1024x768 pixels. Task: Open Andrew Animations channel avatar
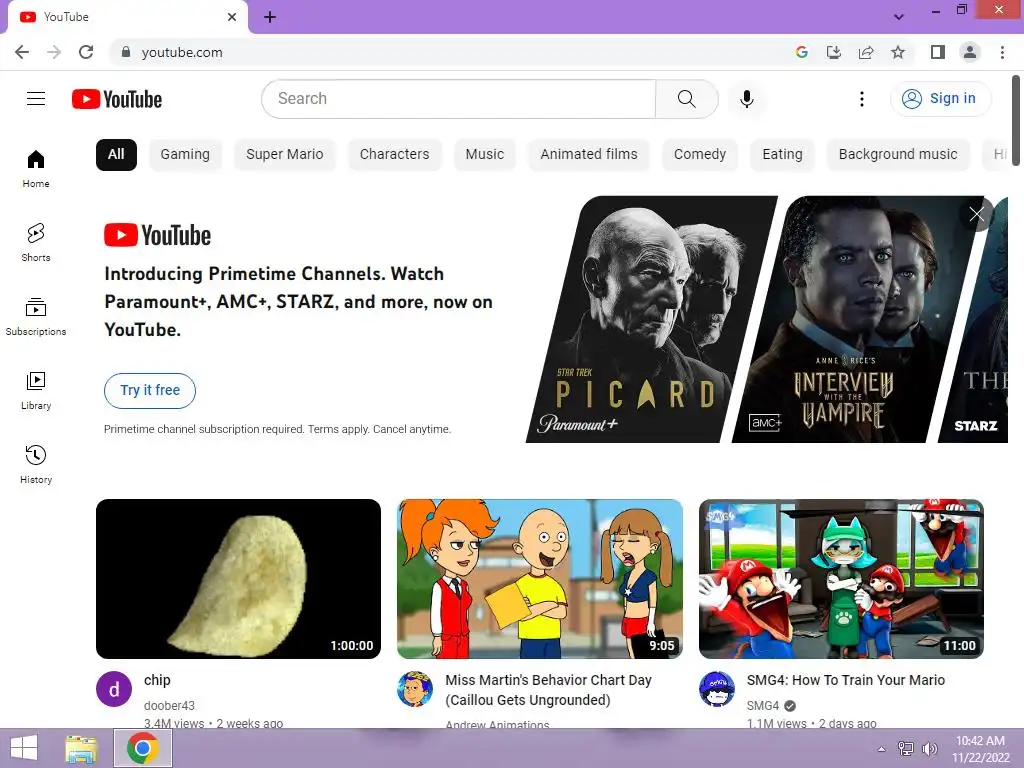tap(415, 689)
